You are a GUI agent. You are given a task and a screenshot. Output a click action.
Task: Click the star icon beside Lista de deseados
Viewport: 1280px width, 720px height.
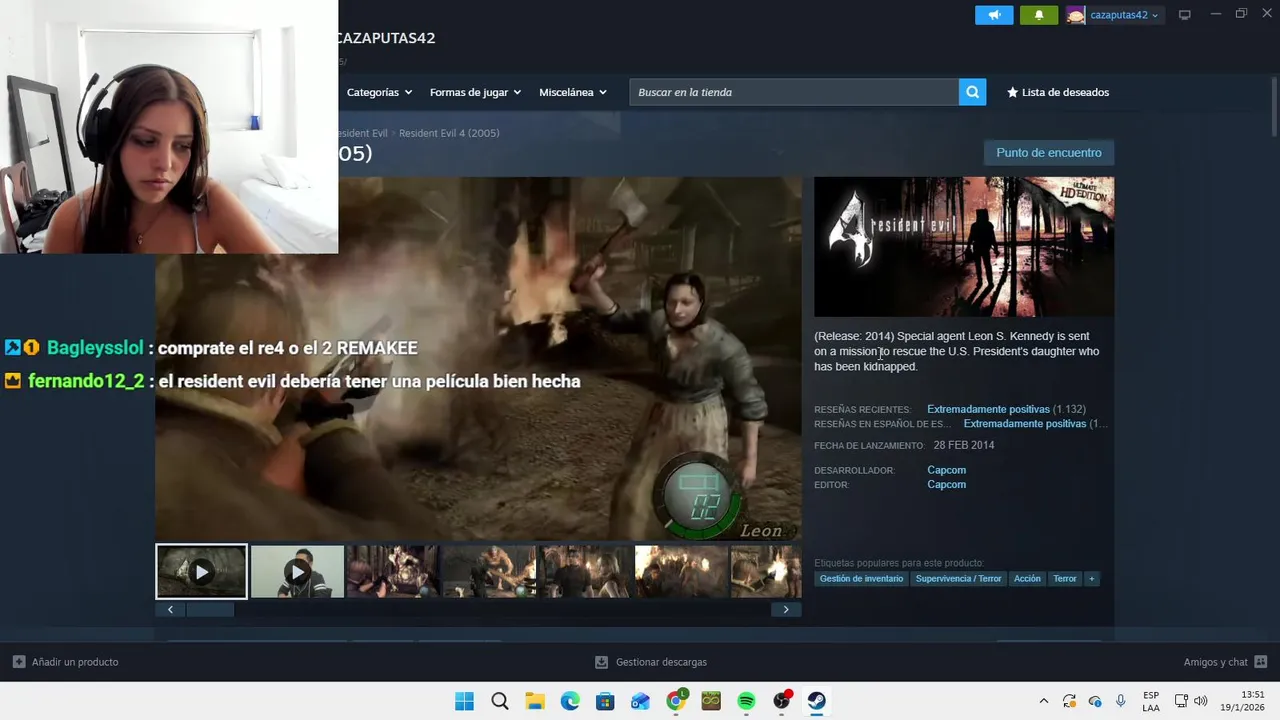point(1012,92)
